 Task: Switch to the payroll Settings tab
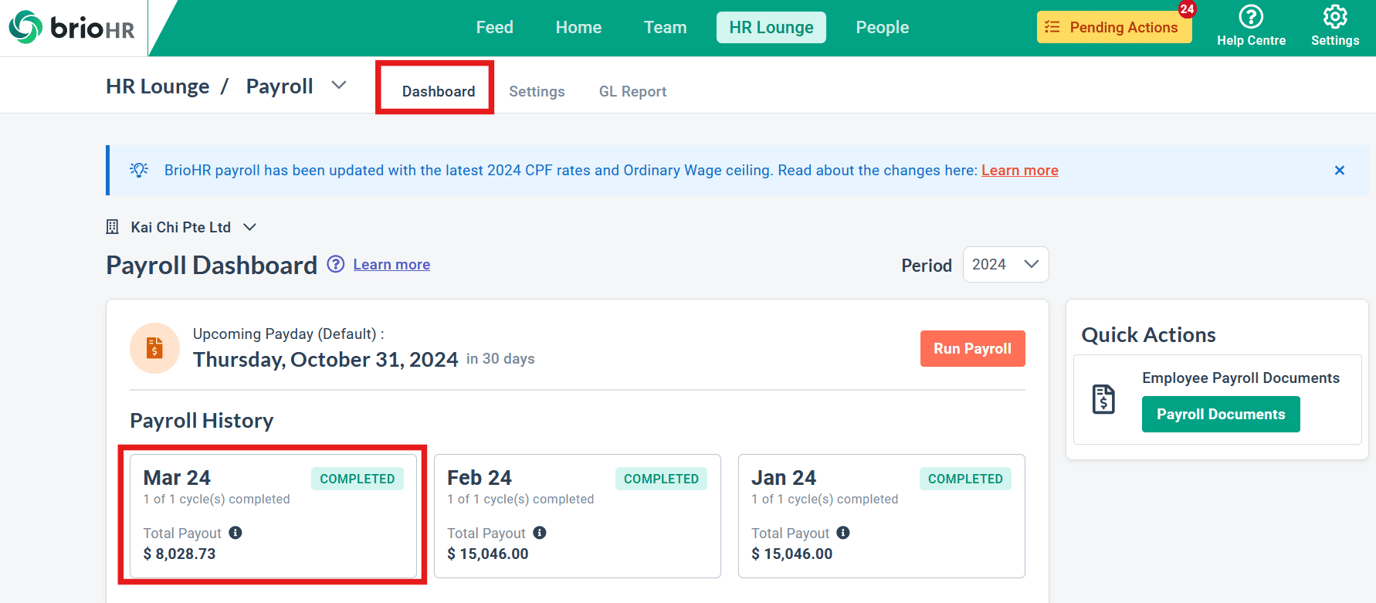coord(537,91)
